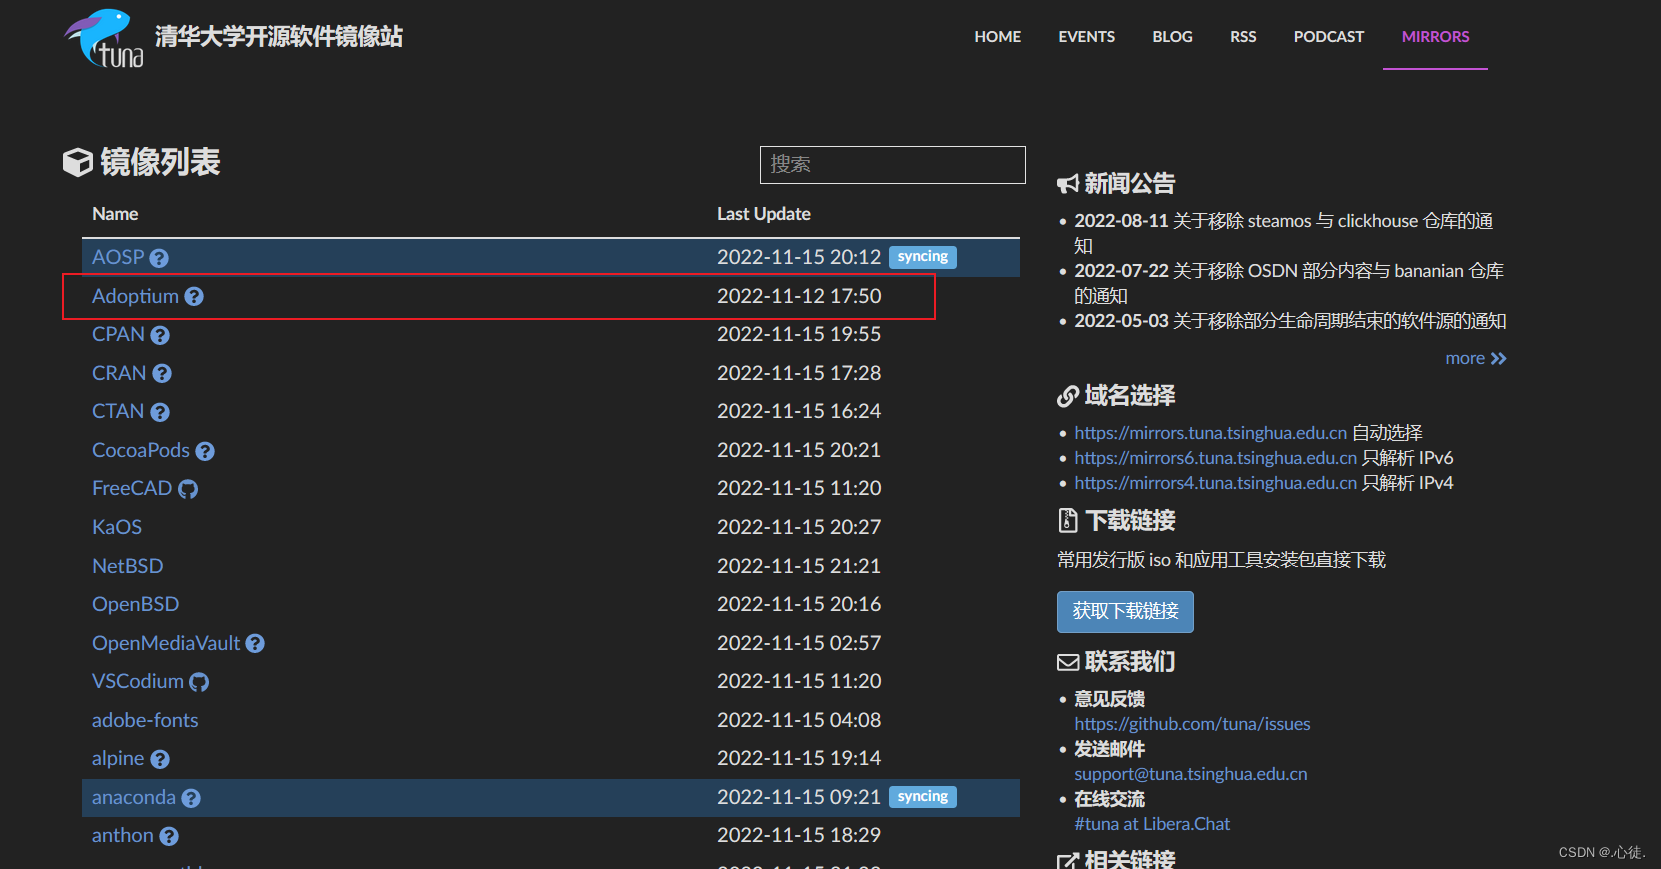This screenshot has width=1661, height=869.
Task: Open the 2022-07-22 OSDN bananian notice
Action: click(x=1289, y=283)
